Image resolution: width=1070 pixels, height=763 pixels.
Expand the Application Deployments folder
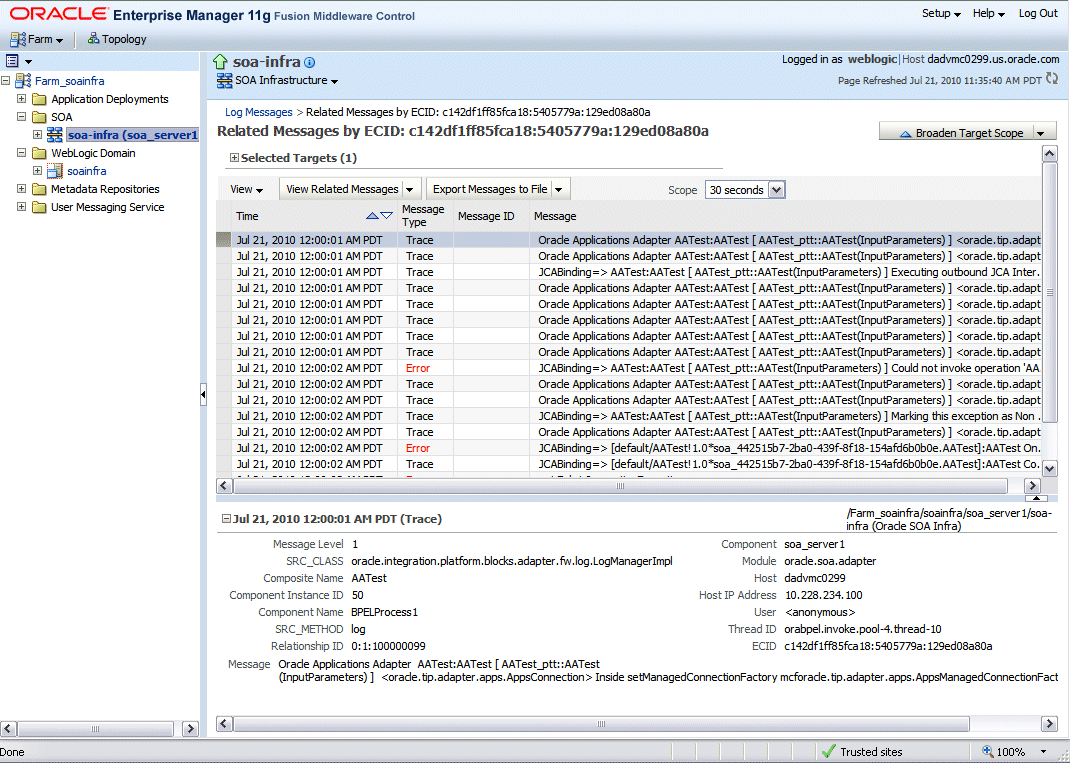[x=22, y=99]
